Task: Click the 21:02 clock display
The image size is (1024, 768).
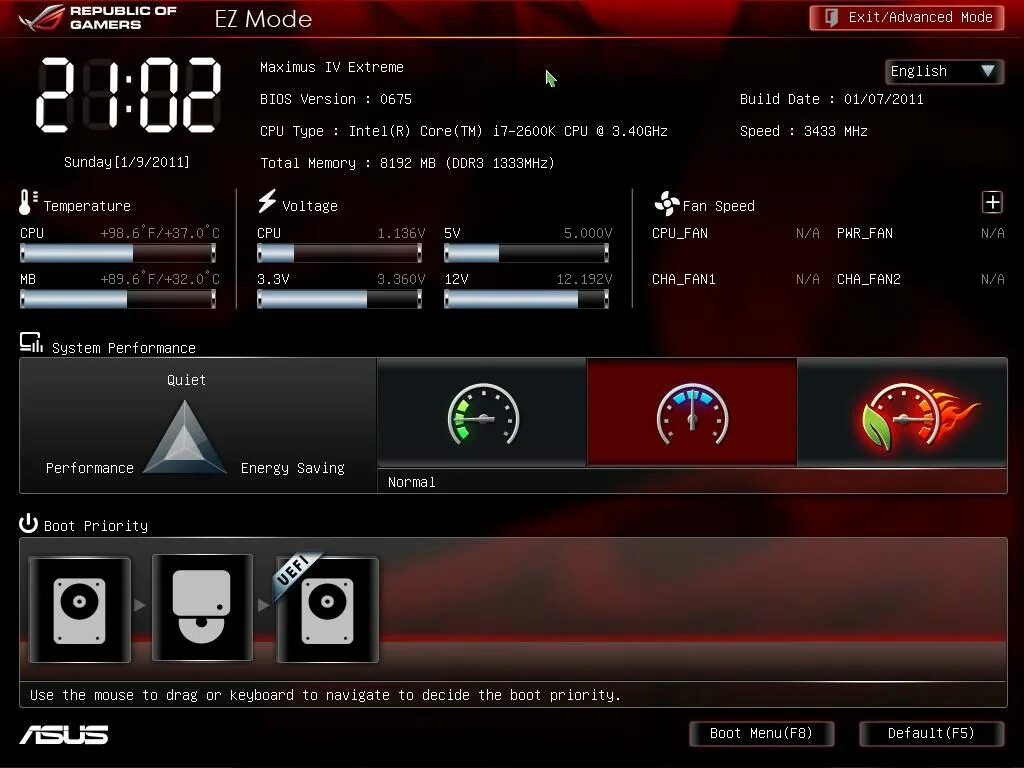Action: coord(129,95)
